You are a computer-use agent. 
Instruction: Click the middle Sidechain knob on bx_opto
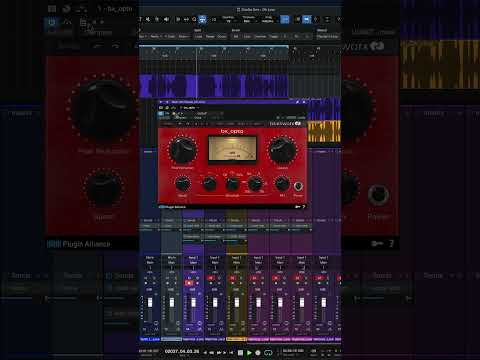pos(232,184)
